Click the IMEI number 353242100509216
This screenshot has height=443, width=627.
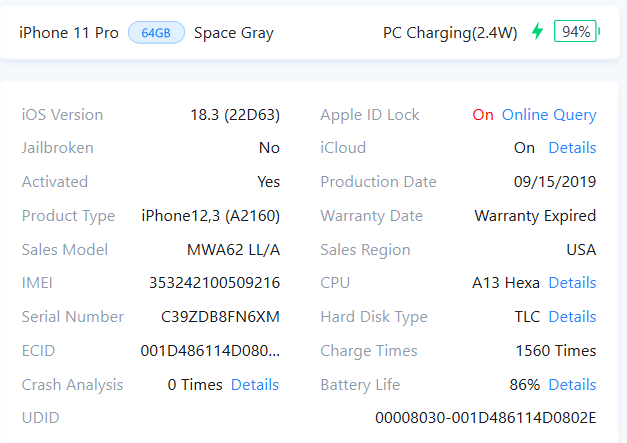pos(214,283)
